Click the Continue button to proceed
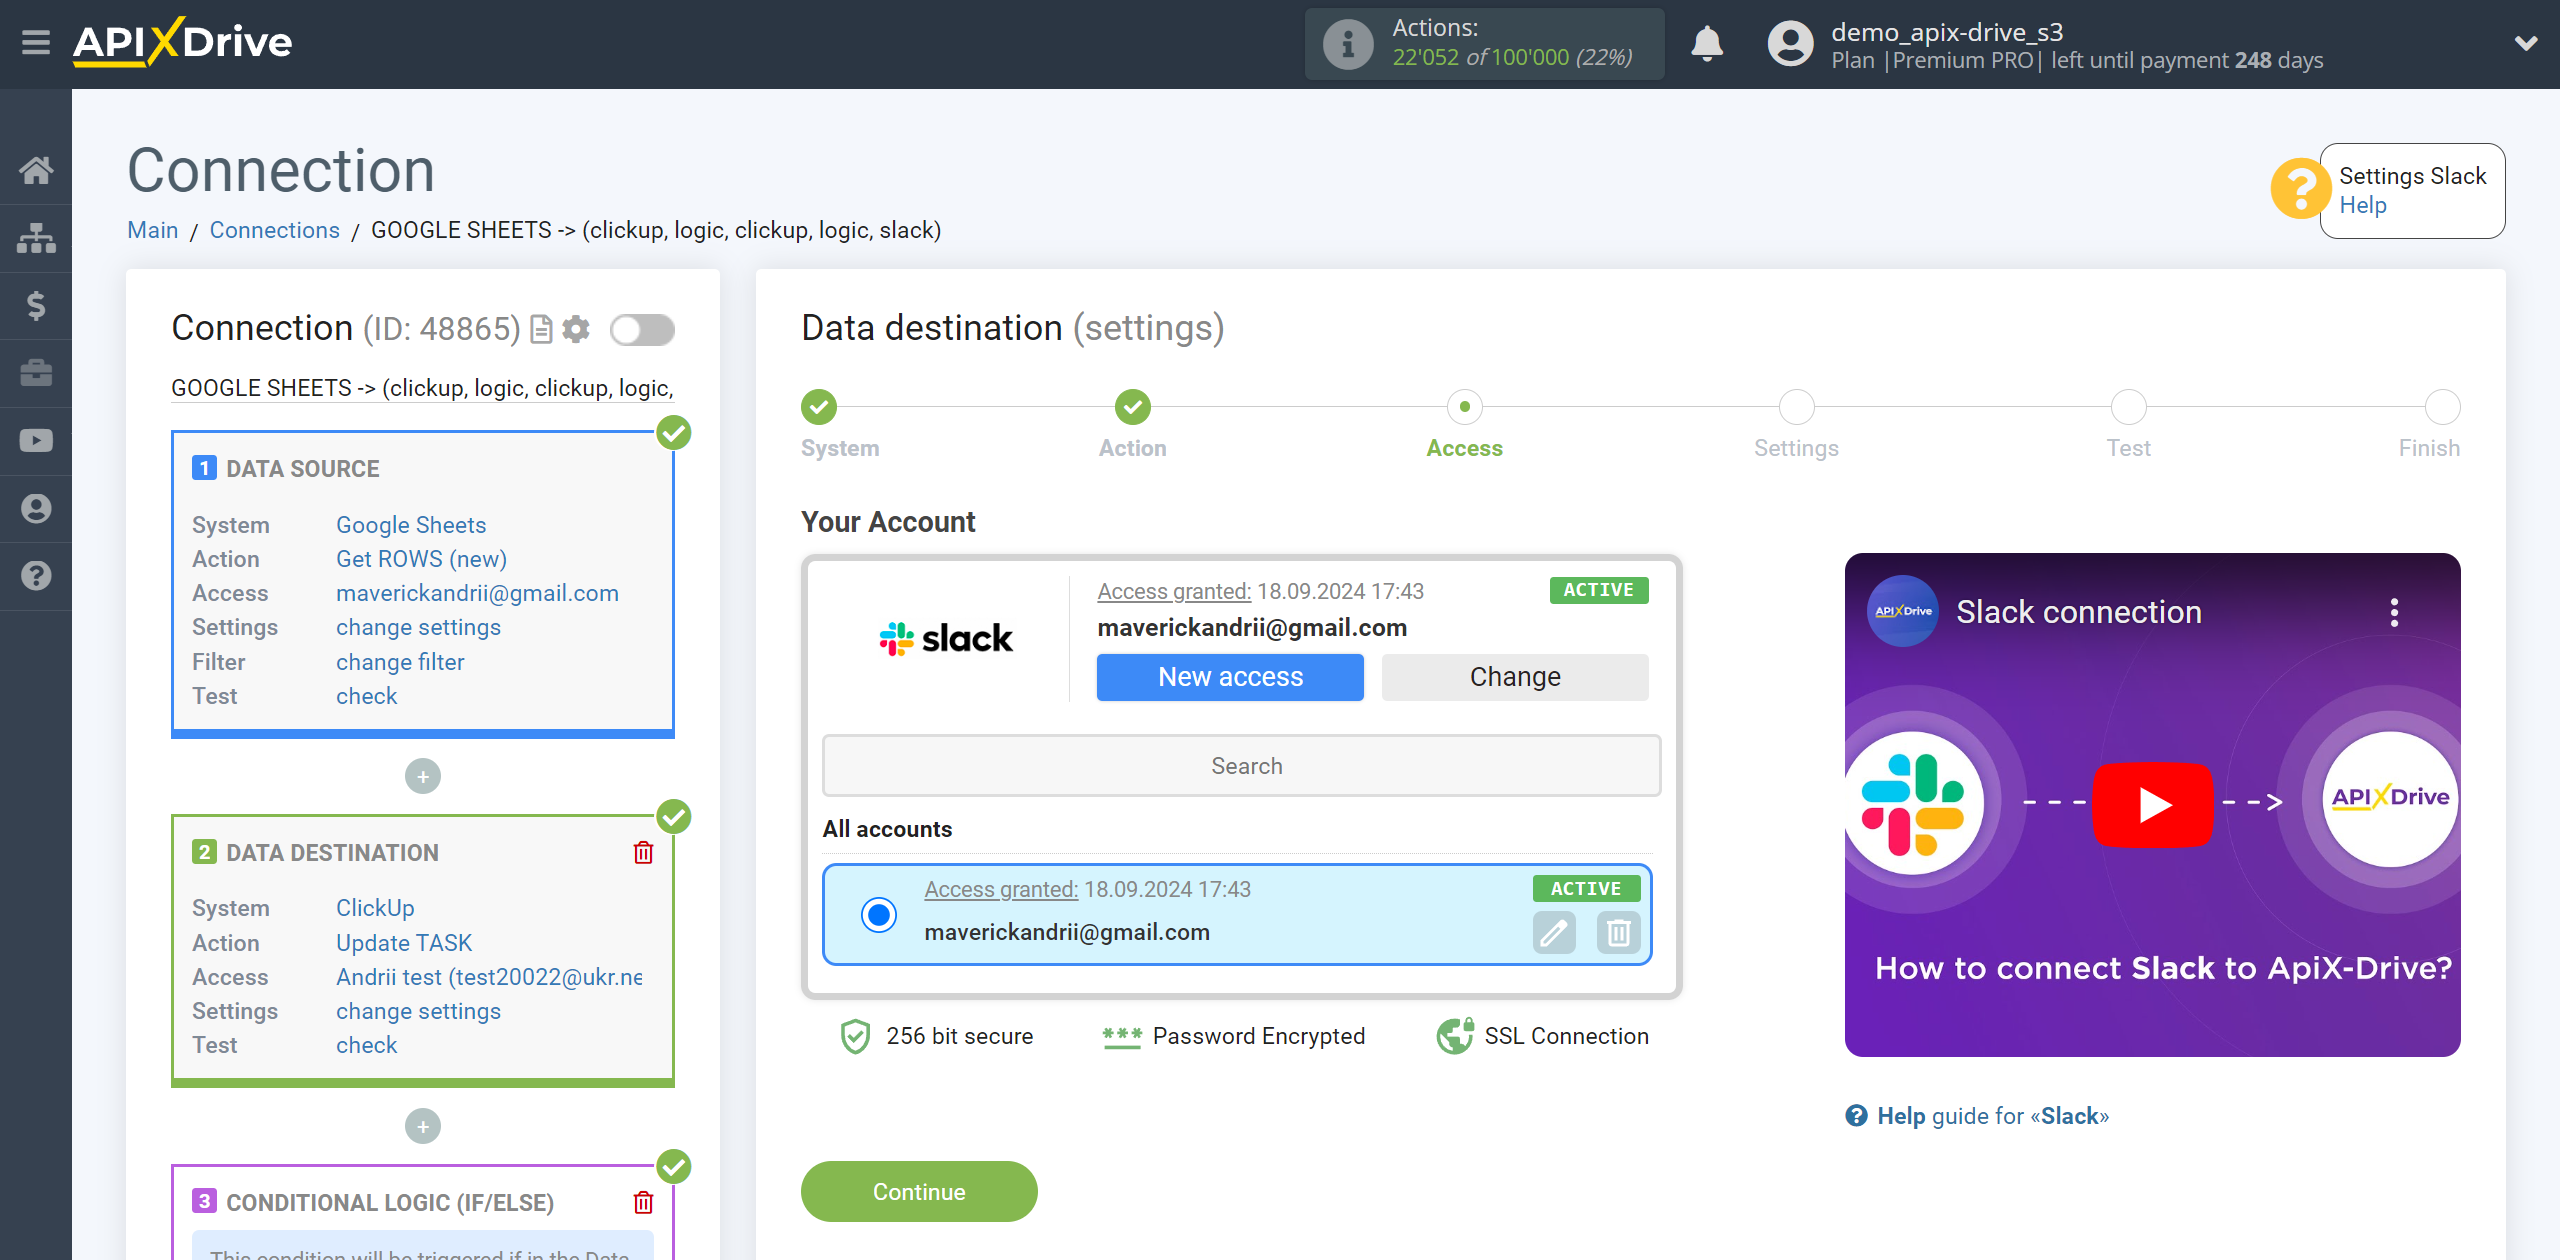The width and height of the screenshot is (2560, 1260). (x=919, y=1191)
